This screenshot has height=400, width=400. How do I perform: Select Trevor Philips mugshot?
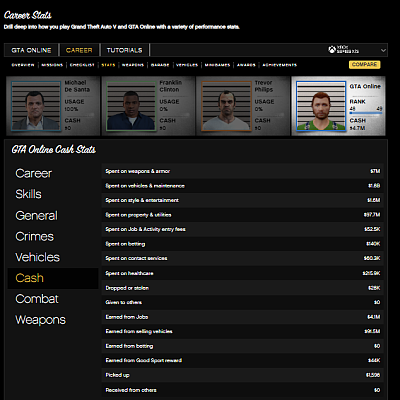tap(226, 106)
